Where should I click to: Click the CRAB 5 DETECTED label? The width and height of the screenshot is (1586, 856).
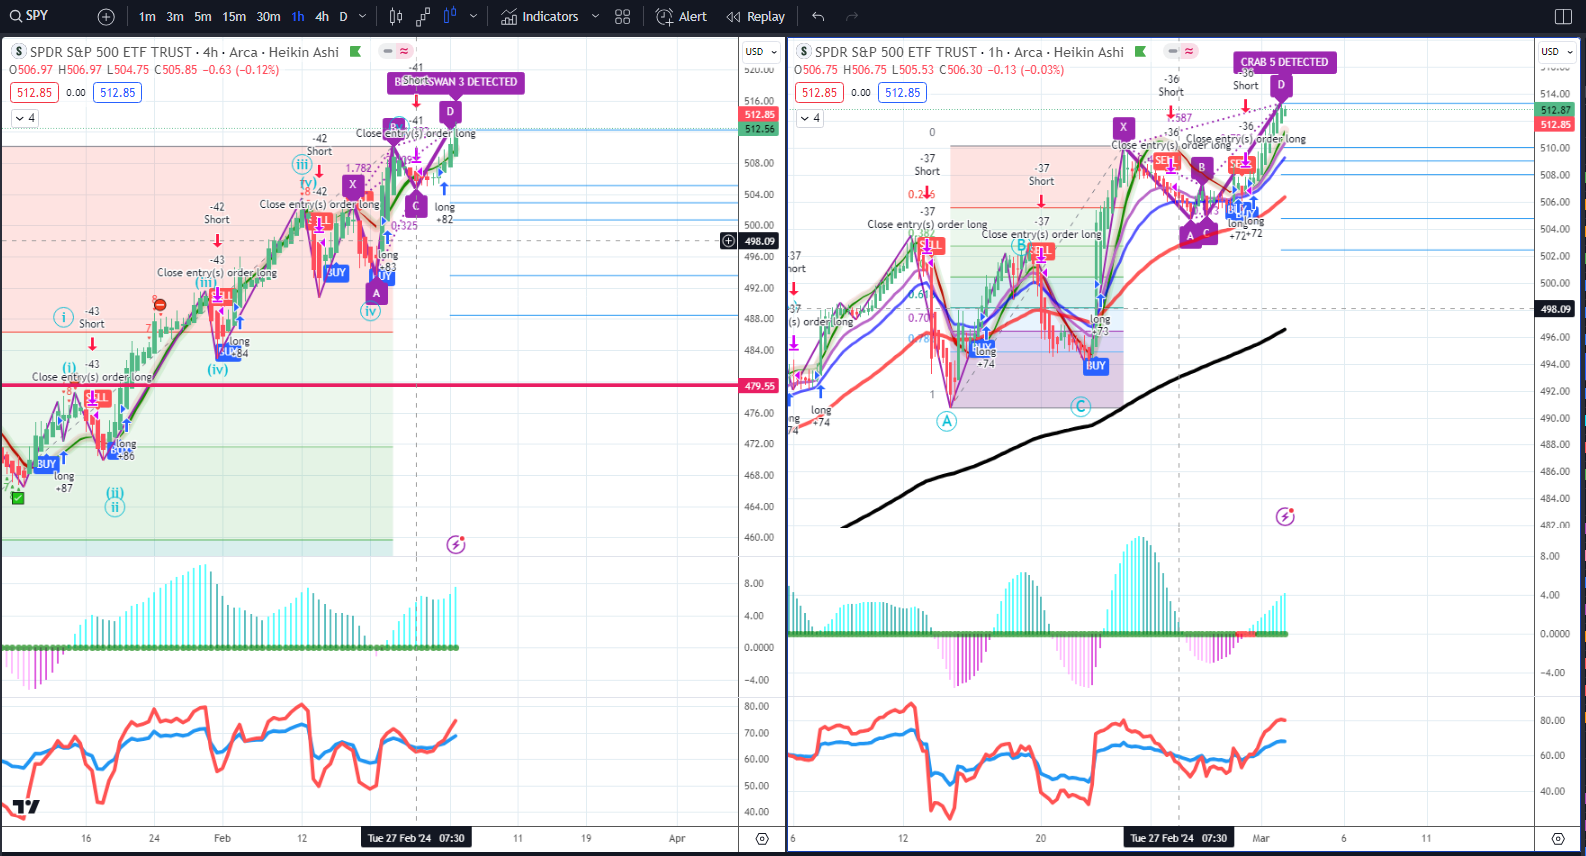tap(1285, 62)
